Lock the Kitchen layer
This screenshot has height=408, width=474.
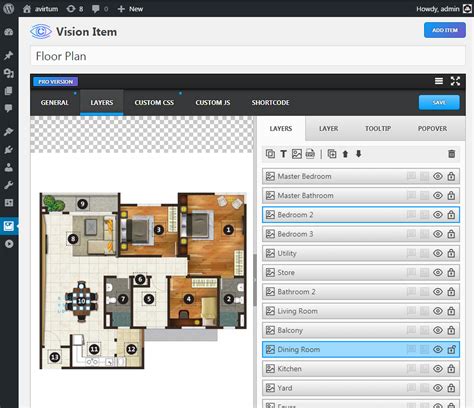tap(451, 369)
